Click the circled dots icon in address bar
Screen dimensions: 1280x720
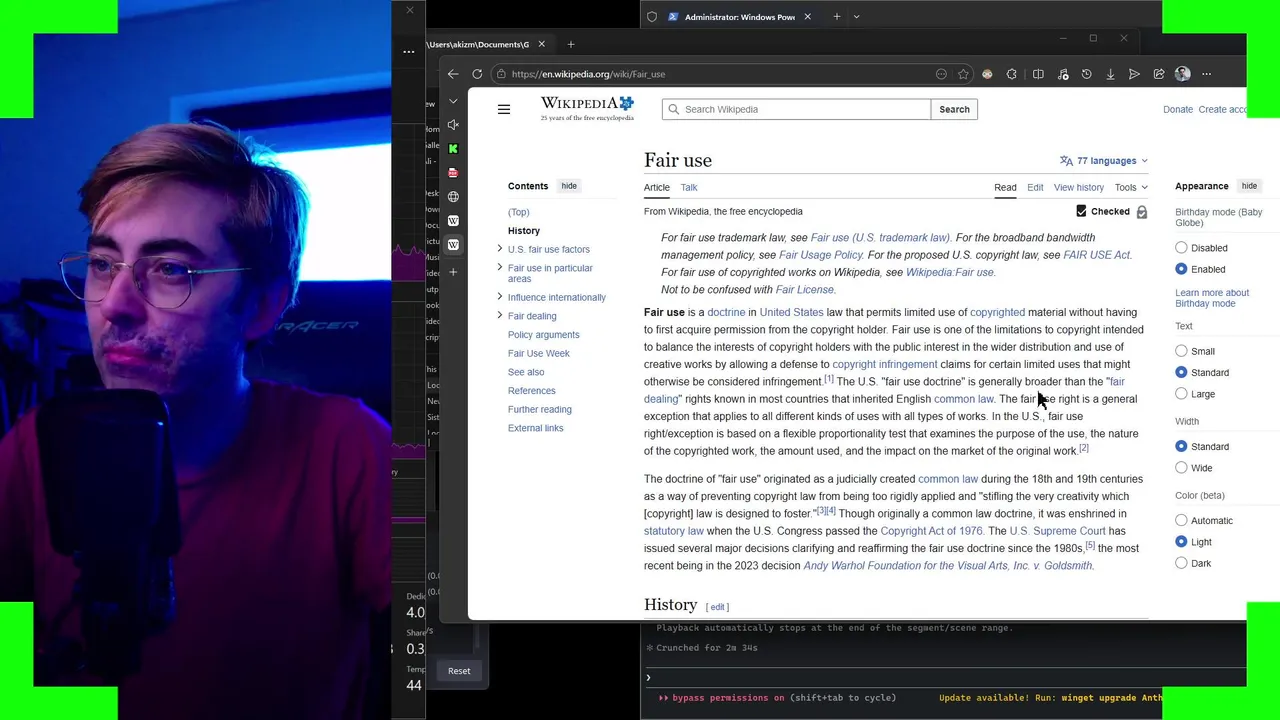point(941,74)
